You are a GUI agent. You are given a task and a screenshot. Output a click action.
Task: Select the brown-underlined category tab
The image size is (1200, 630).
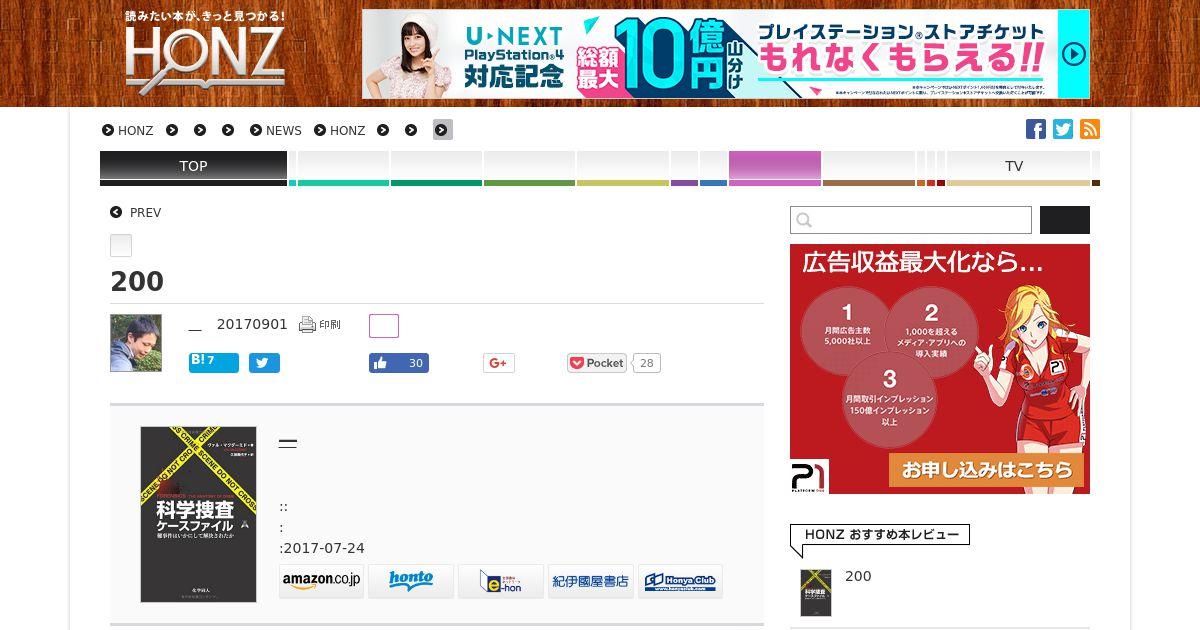(869, 167)
